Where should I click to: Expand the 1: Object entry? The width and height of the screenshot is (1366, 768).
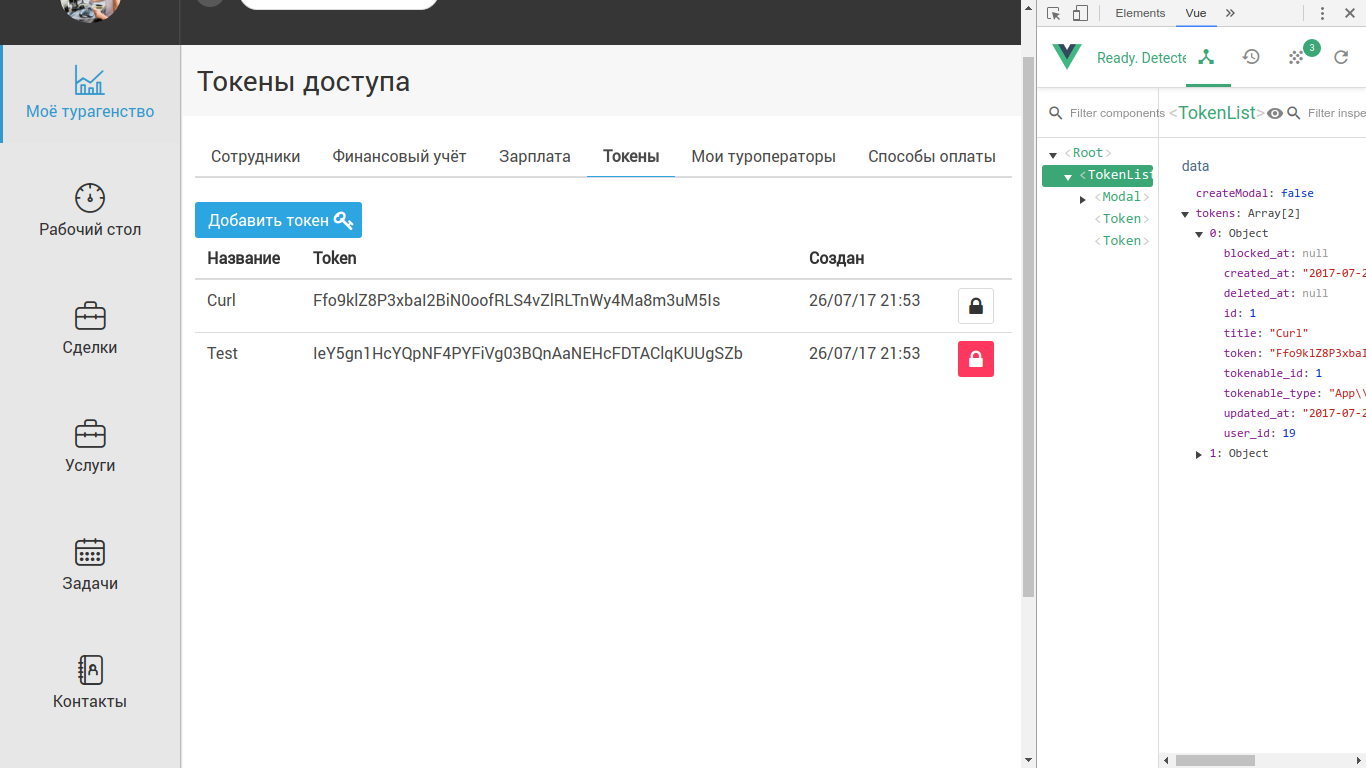1199,455
